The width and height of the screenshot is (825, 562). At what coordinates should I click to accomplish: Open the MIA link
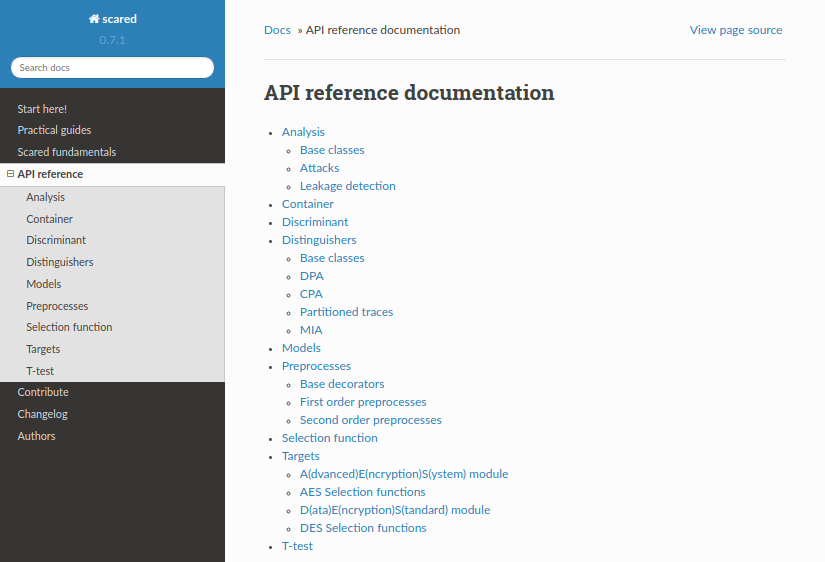[311, 330]
